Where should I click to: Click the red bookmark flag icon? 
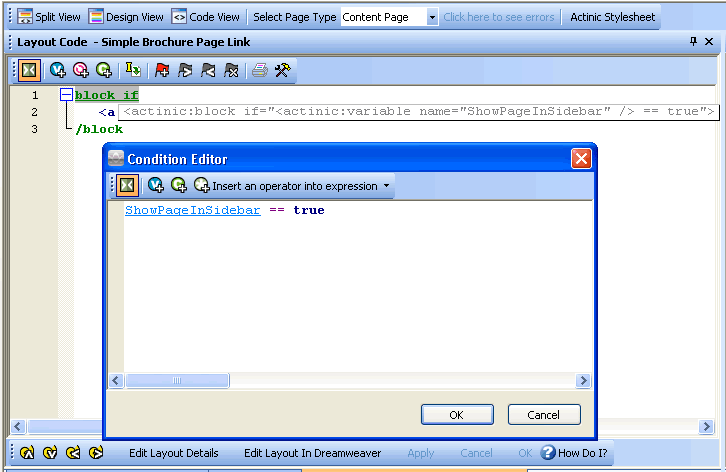162,70
